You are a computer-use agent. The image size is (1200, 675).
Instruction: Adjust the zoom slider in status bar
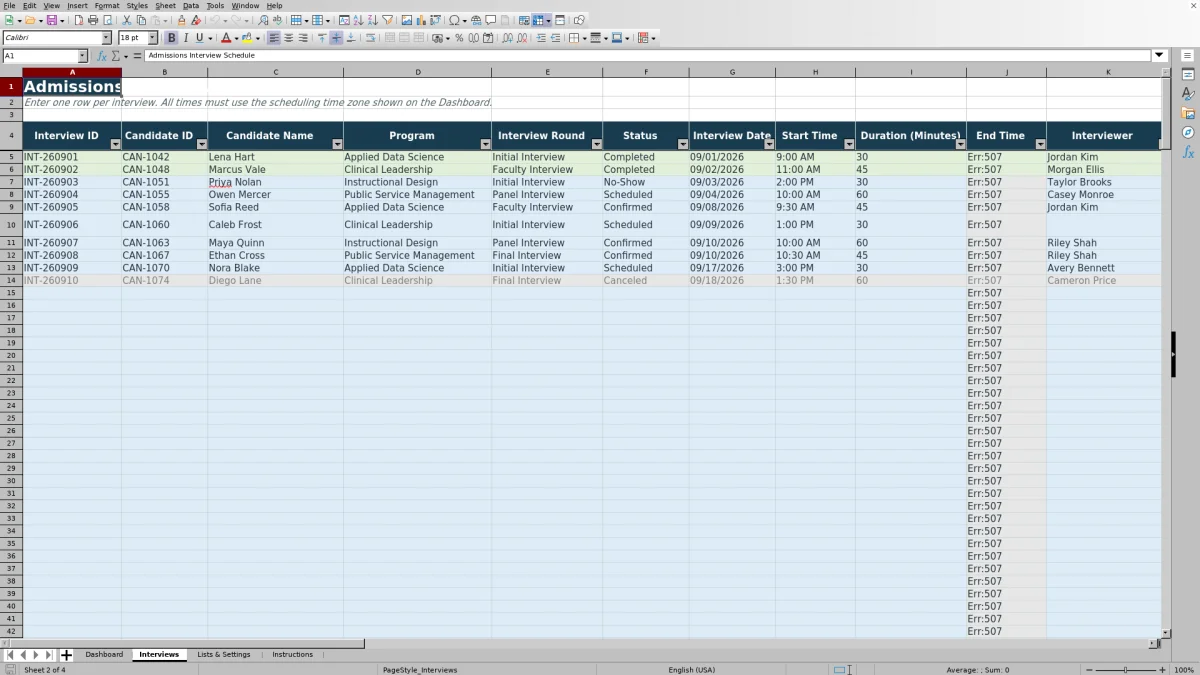click(x=1126, y=670)
